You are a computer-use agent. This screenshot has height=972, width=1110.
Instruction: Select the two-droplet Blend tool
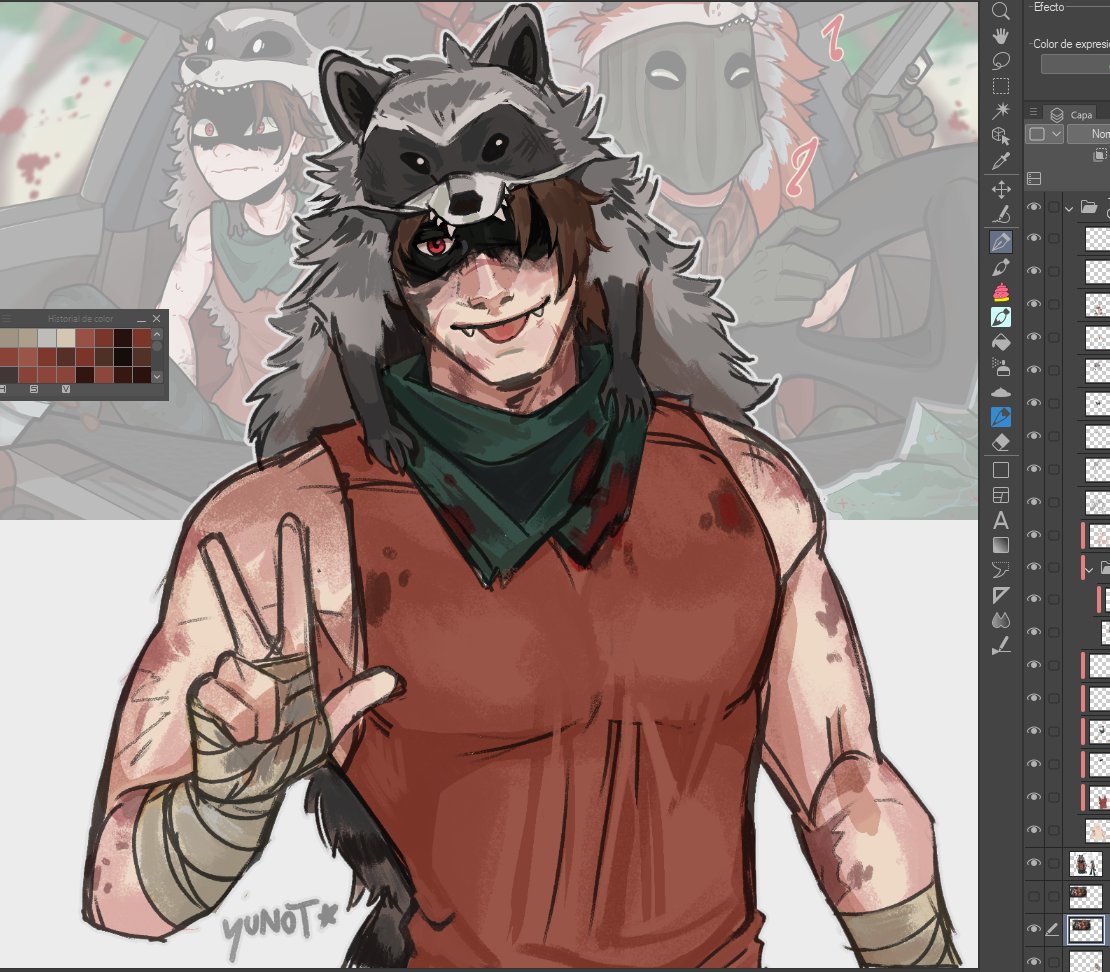(x=1000, y=620)
